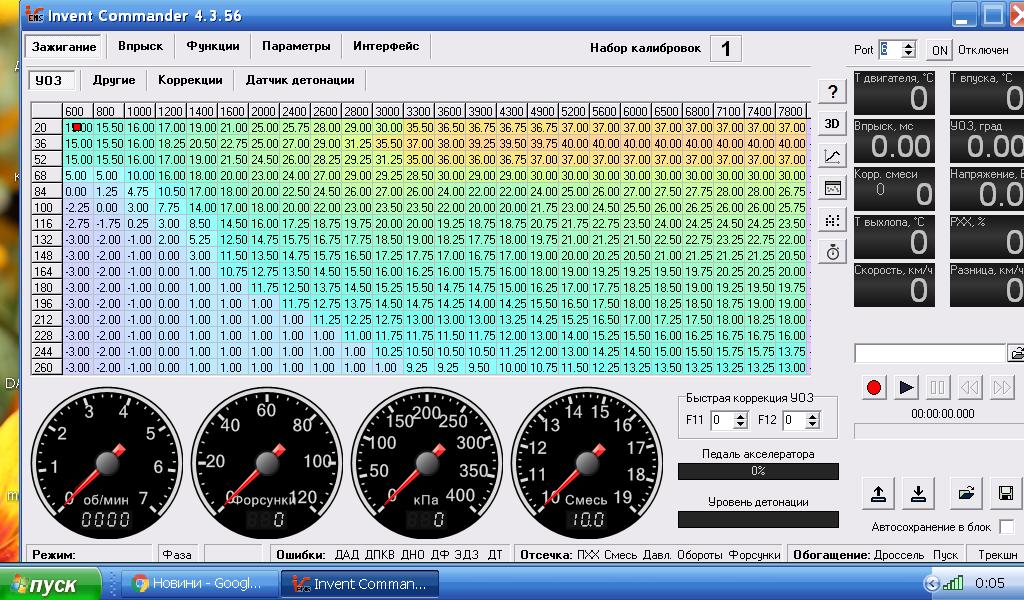Click the log file path field
The image size is (1024, 600).
point(929,354)
